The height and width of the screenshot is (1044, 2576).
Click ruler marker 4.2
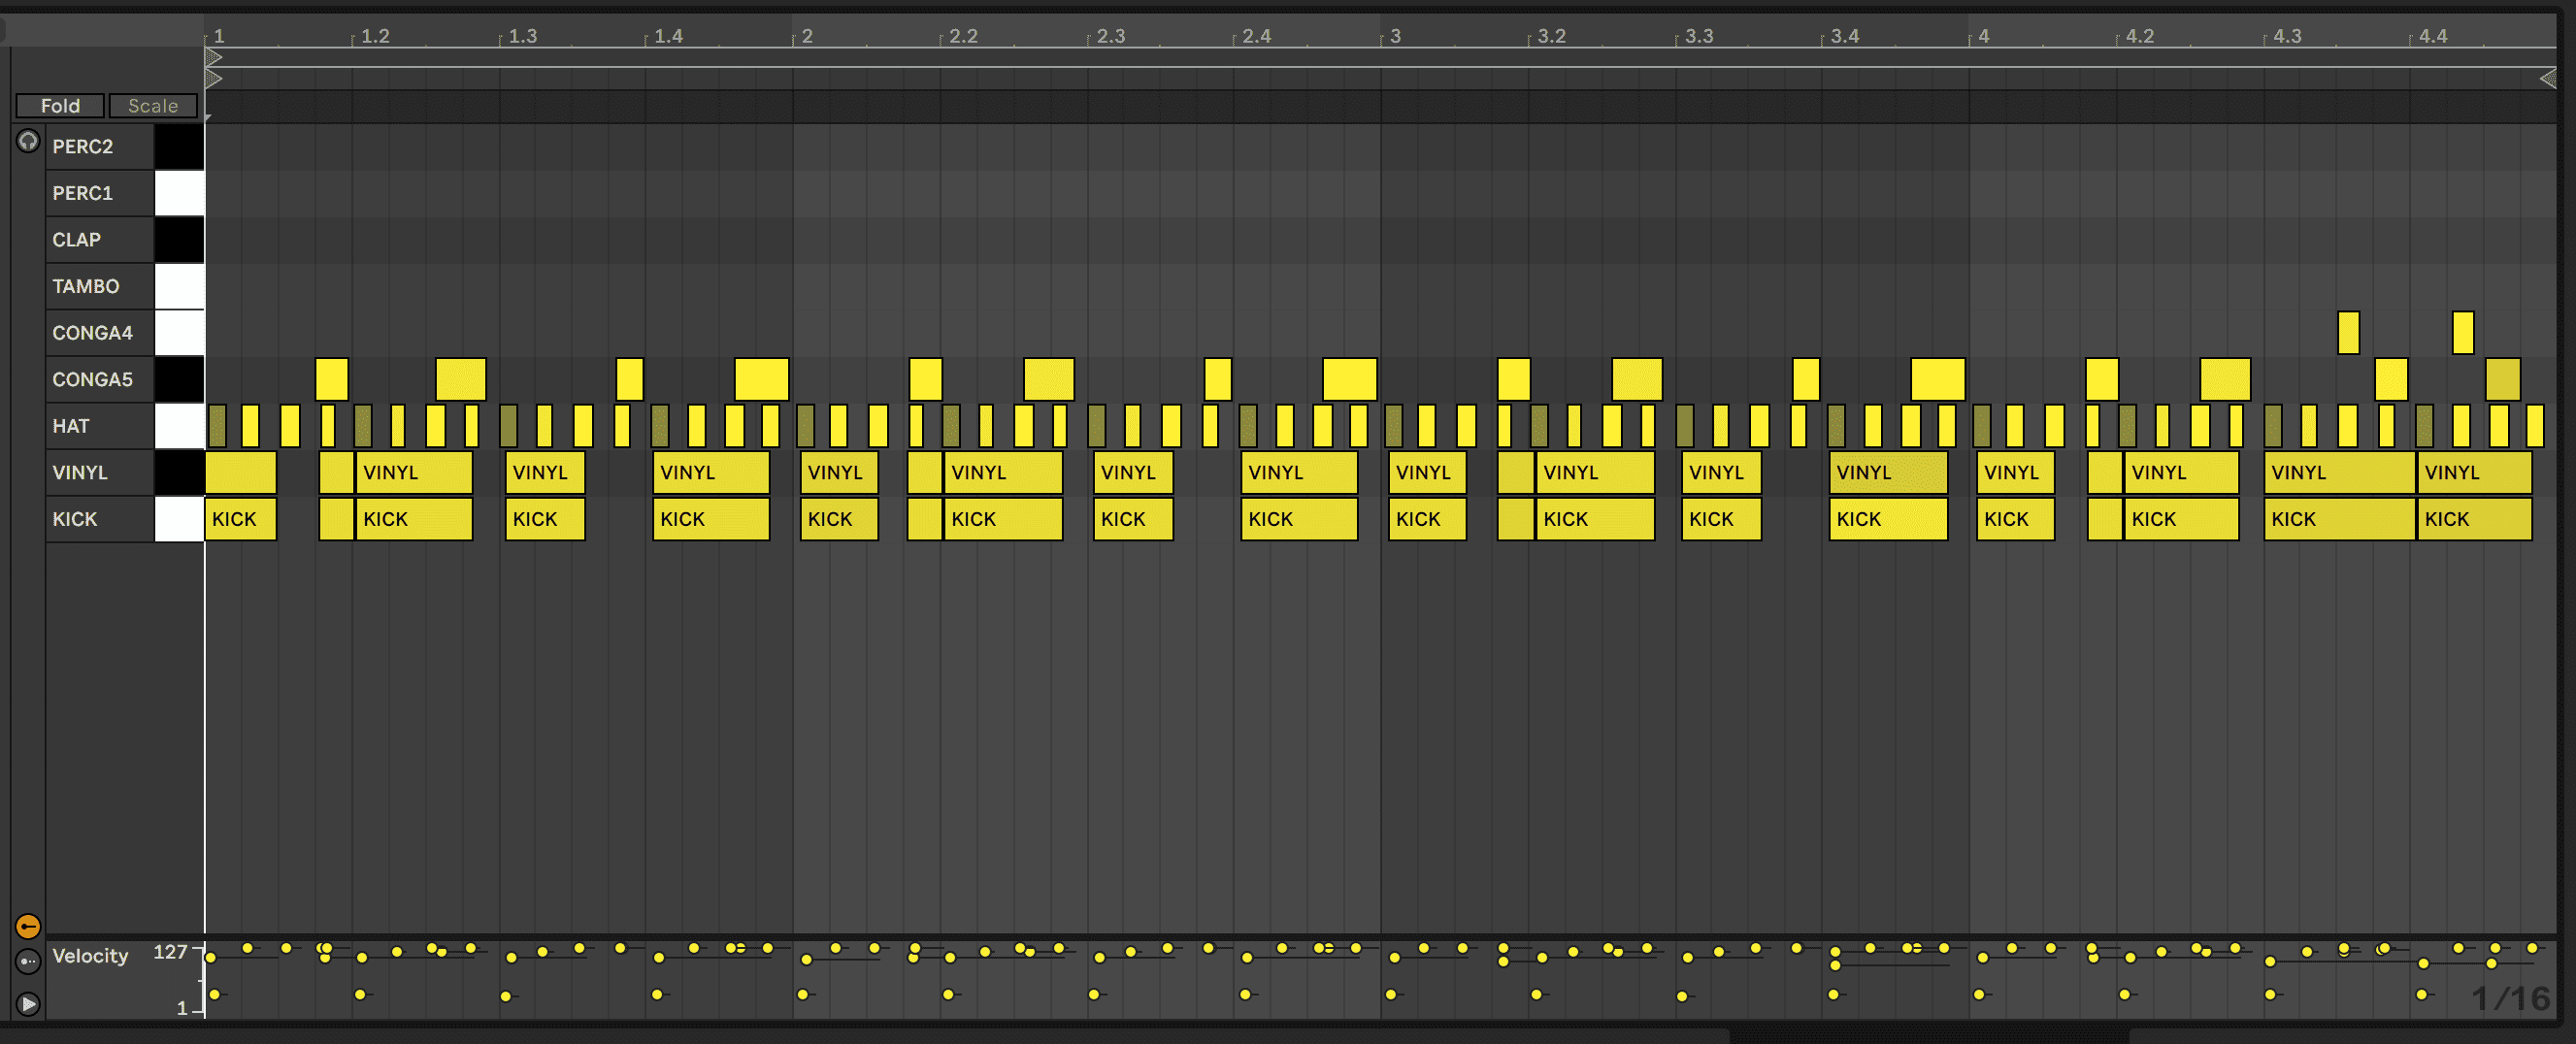tap(2139, 36)
